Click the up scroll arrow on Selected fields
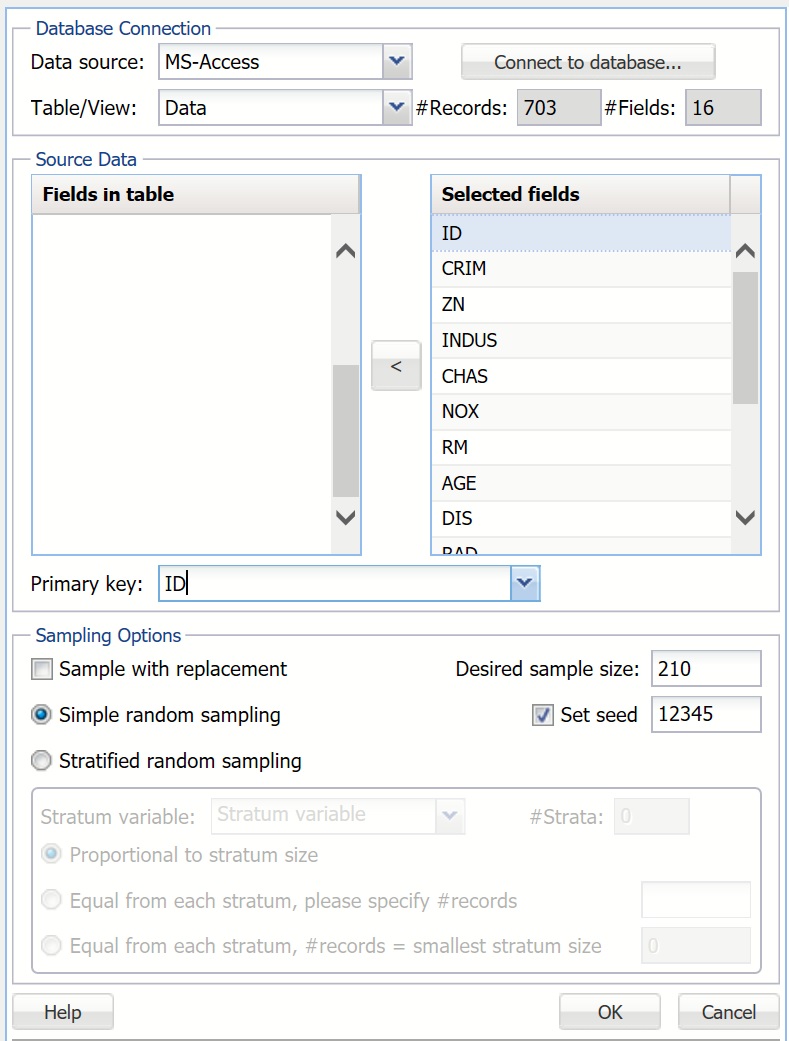Viewport: 789px width, 1041px height. point(744,251)
